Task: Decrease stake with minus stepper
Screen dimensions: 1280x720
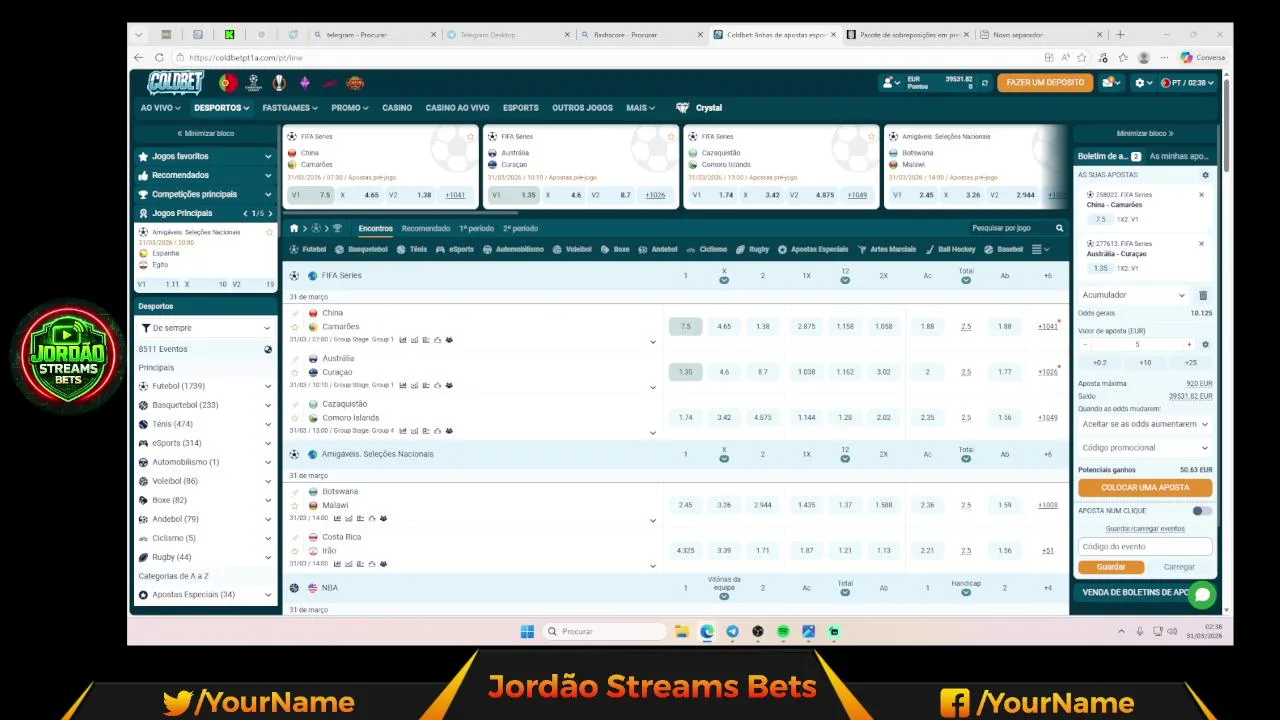Action: [x=1086, y=345]
